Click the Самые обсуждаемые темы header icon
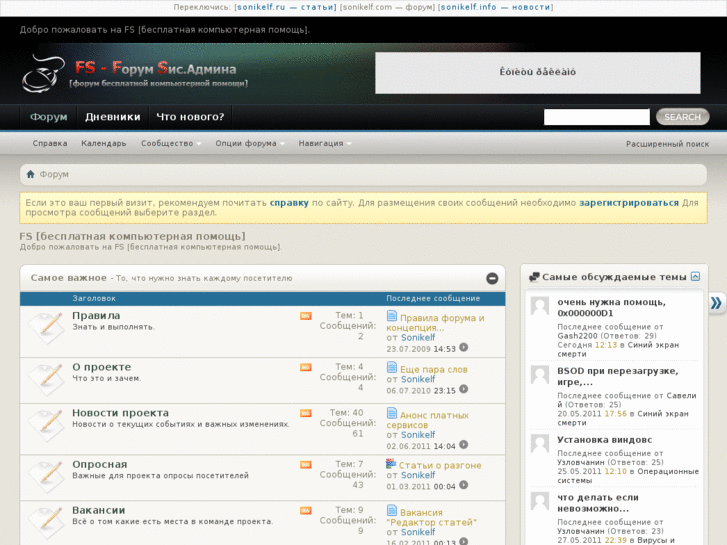The height and width of the screenshot is (545, 727). point(534,277)
